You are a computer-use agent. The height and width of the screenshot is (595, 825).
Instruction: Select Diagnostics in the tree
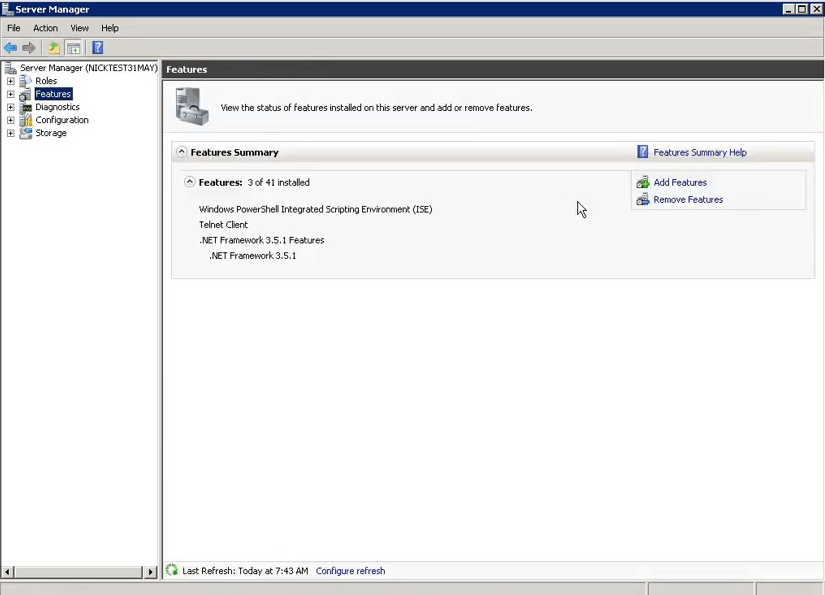point(57,107)
